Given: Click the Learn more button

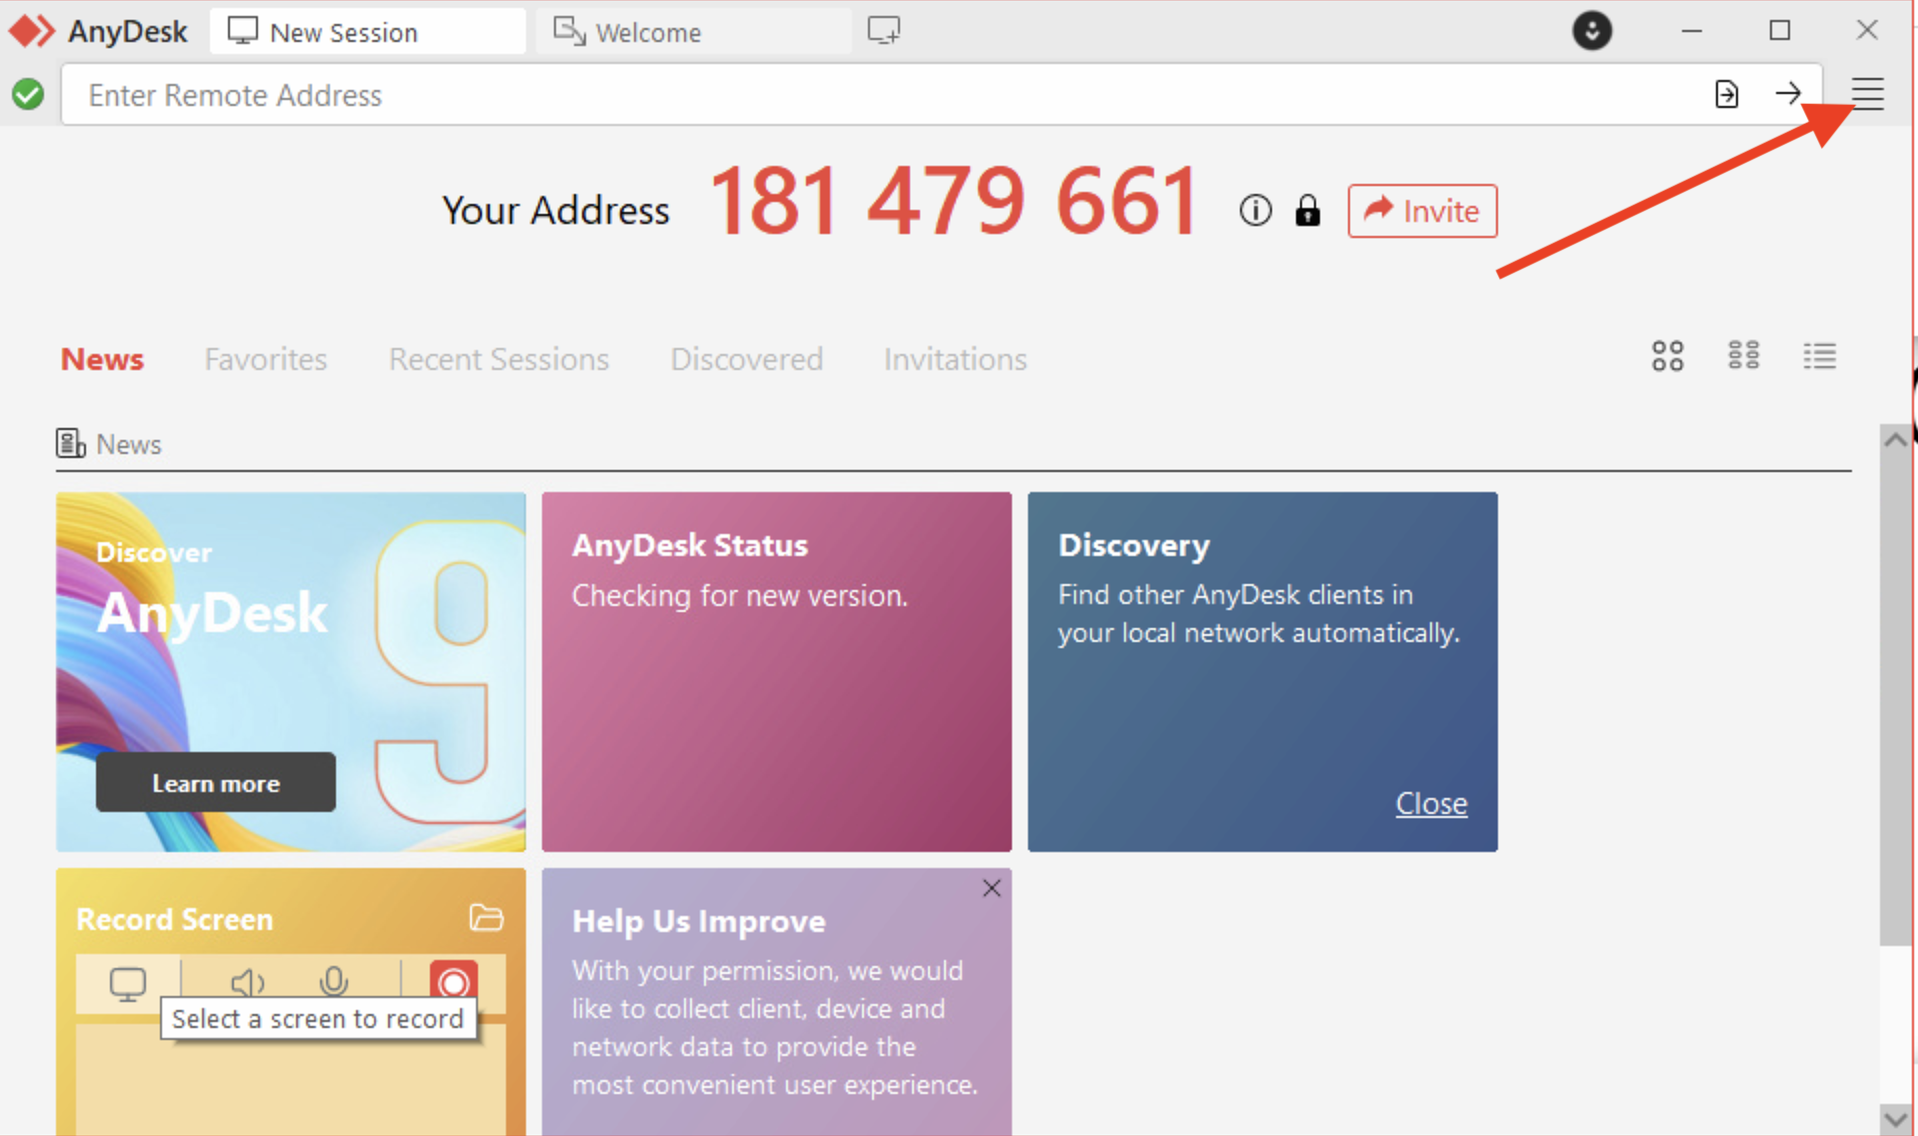Looking at the screenshot, I should 216,783.
